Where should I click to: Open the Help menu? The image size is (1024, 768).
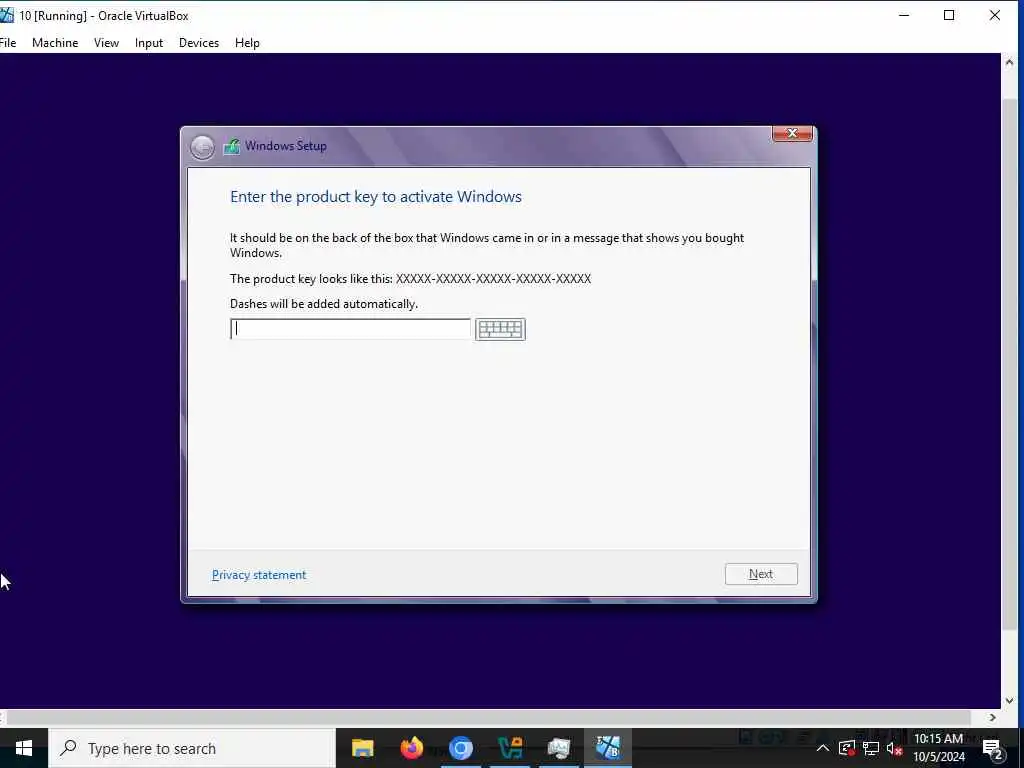point(248,42)
